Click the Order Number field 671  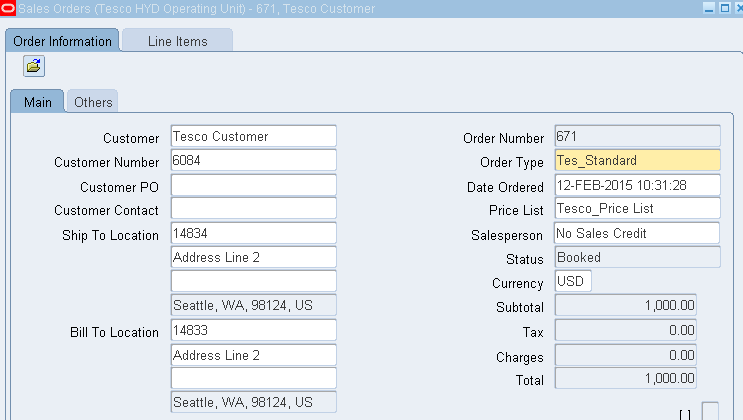[x=637, y=136]
